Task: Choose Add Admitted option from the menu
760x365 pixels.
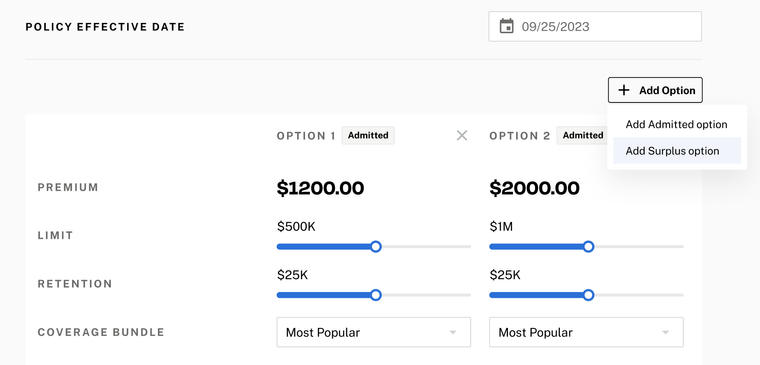Action: (677, 125)
